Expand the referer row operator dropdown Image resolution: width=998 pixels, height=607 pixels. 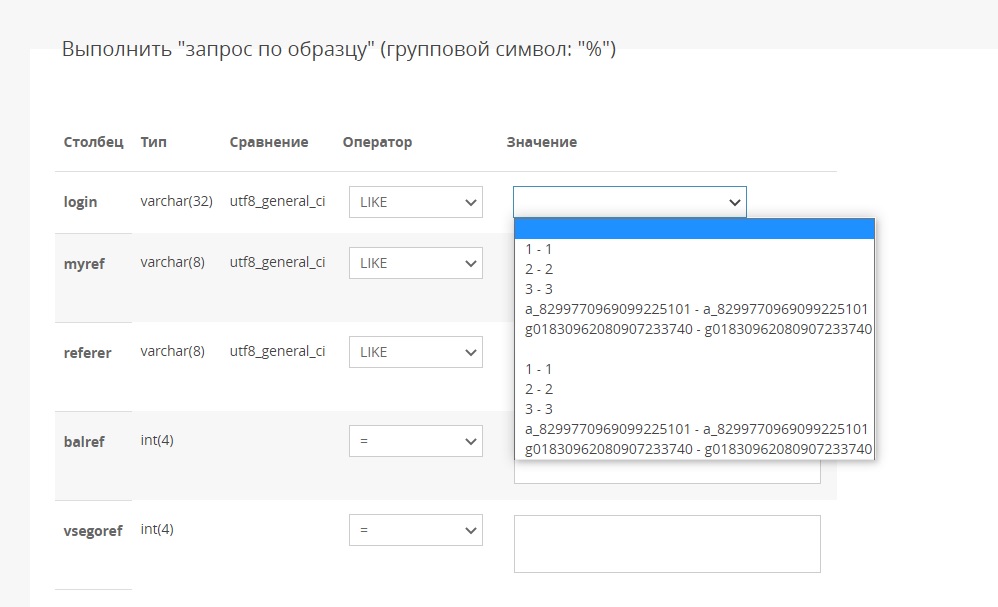click(415, 352)
